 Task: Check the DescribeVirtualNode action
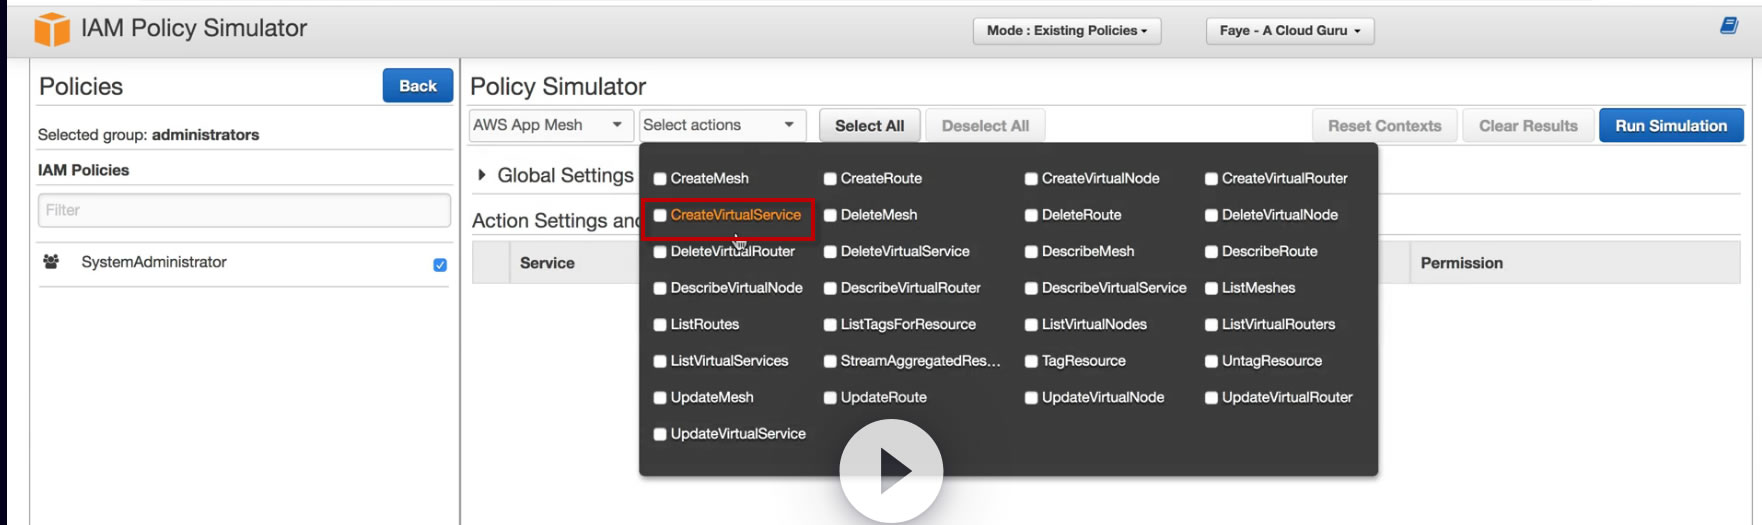click(x=660, y=288)
